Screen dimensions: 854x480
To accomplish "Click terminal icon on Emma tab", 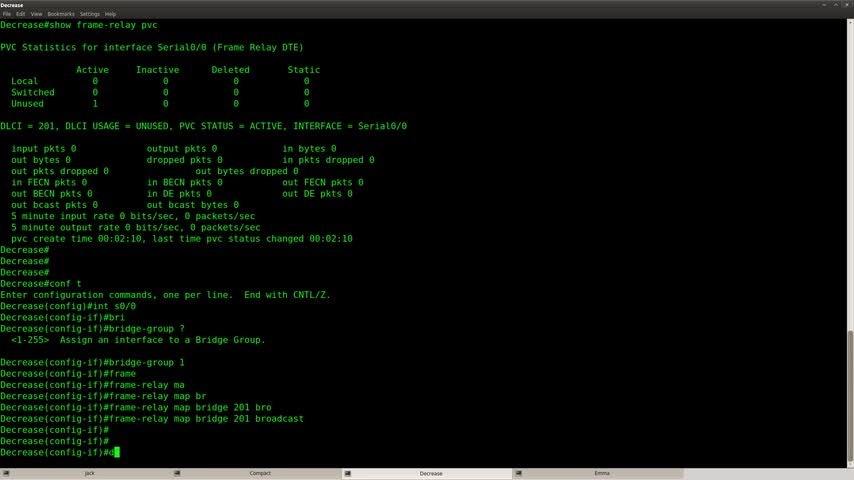I will pos(518,473).
